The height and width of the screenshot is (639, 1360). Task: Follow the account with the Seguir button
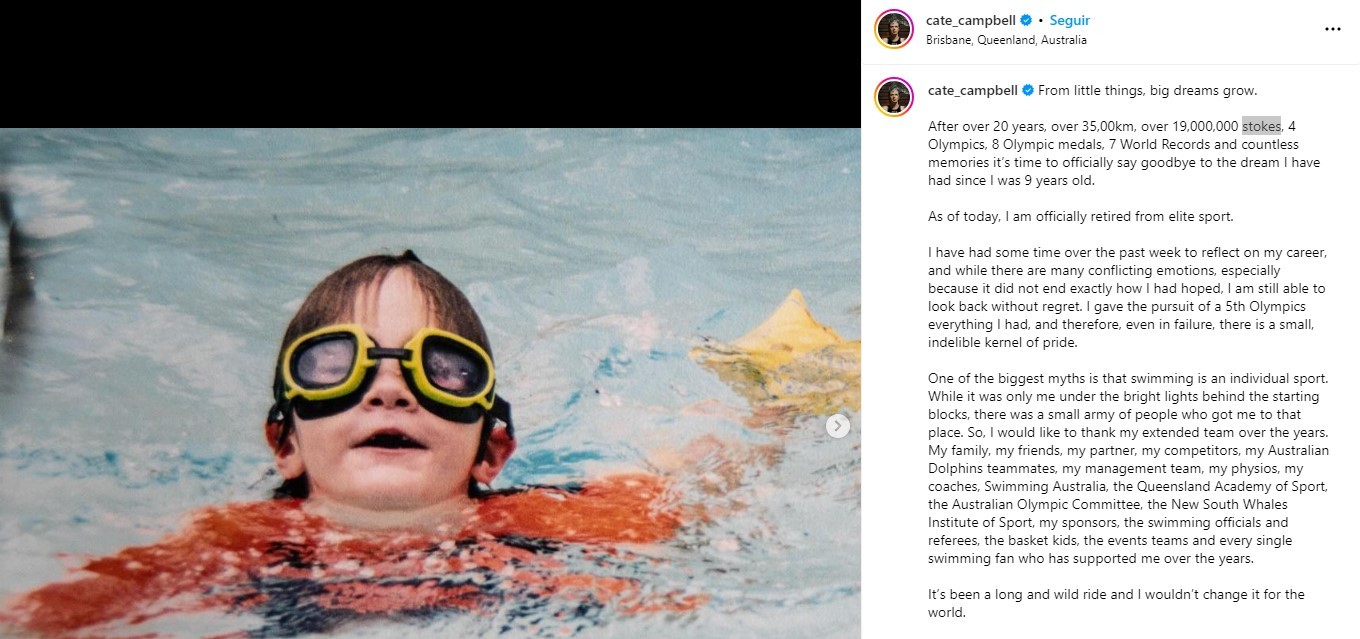pyautogui.click(x=1070, y=21)
